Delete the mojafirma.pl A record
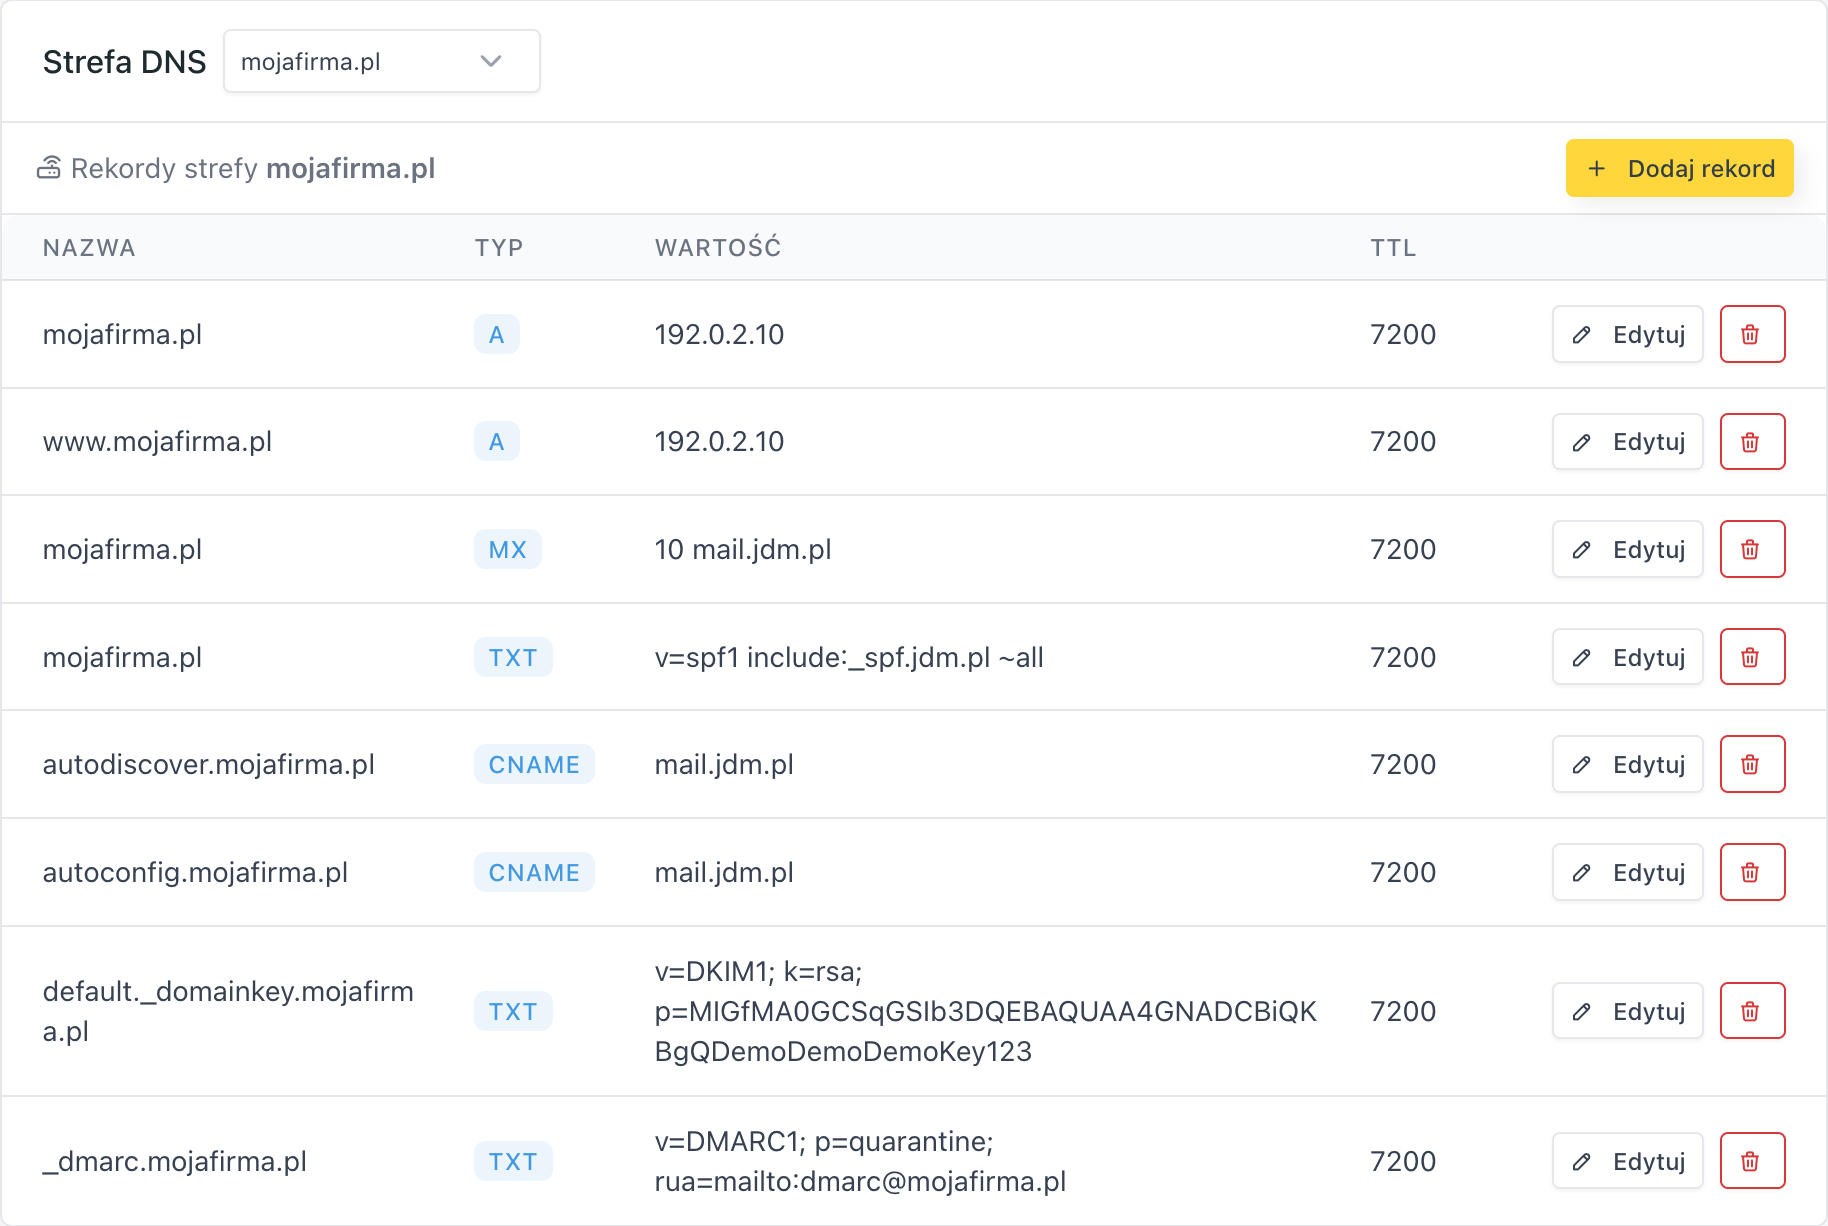This screenshot has height=1226, width=1828. (1752, 334)
